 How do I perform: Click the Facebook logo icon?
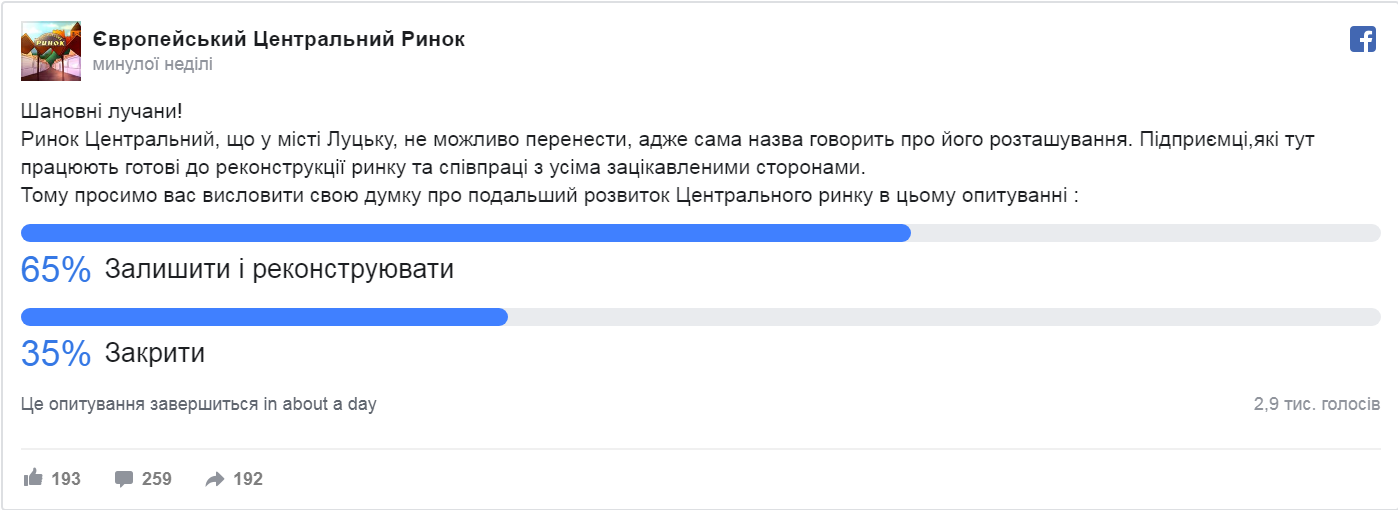[1362, 39]
